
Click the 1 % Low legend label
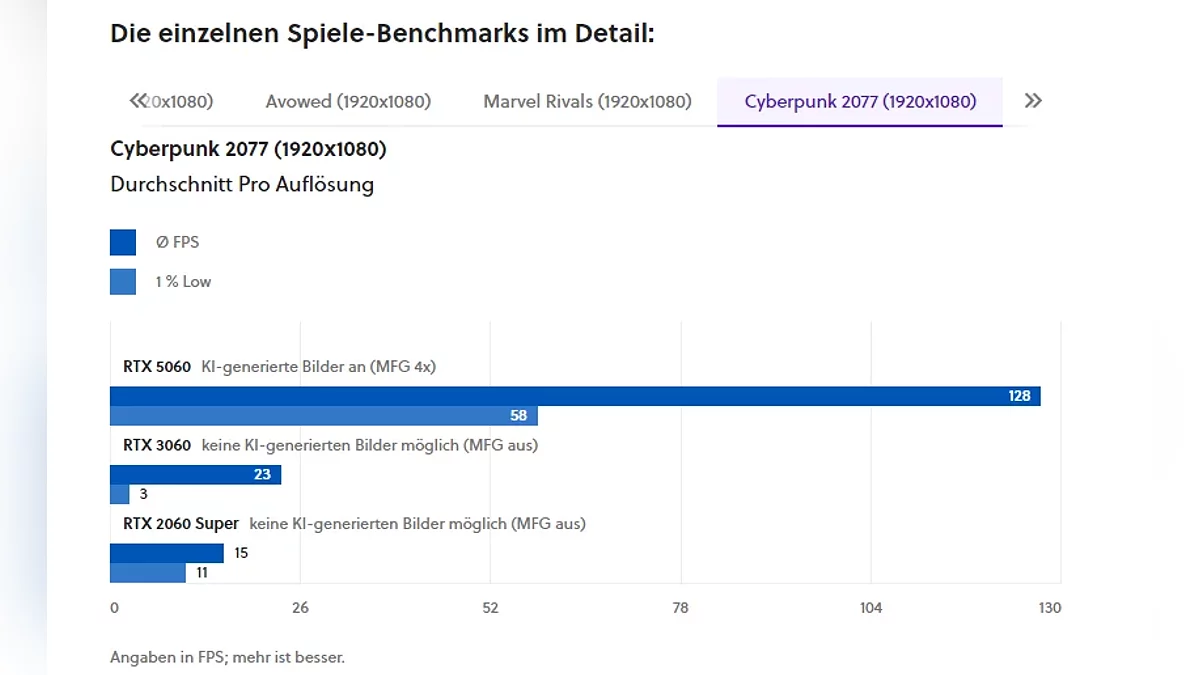(183, 282)
